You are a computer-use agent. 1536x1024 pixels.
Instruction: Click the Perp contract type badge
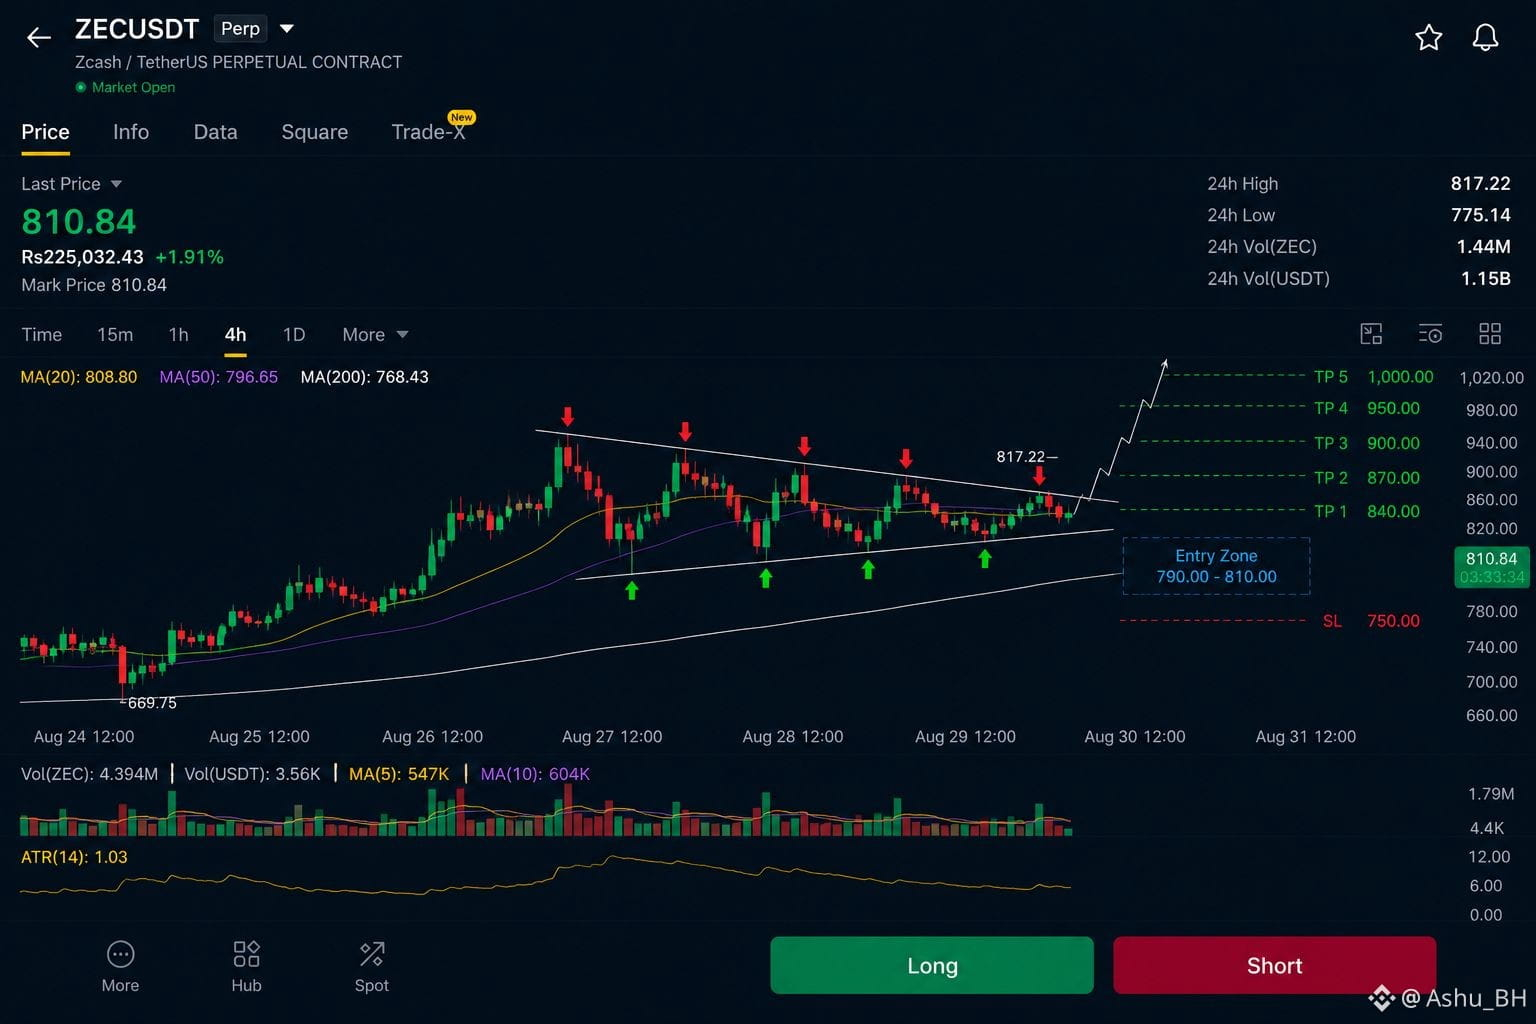pyautogui.click(x=240, y=29)
